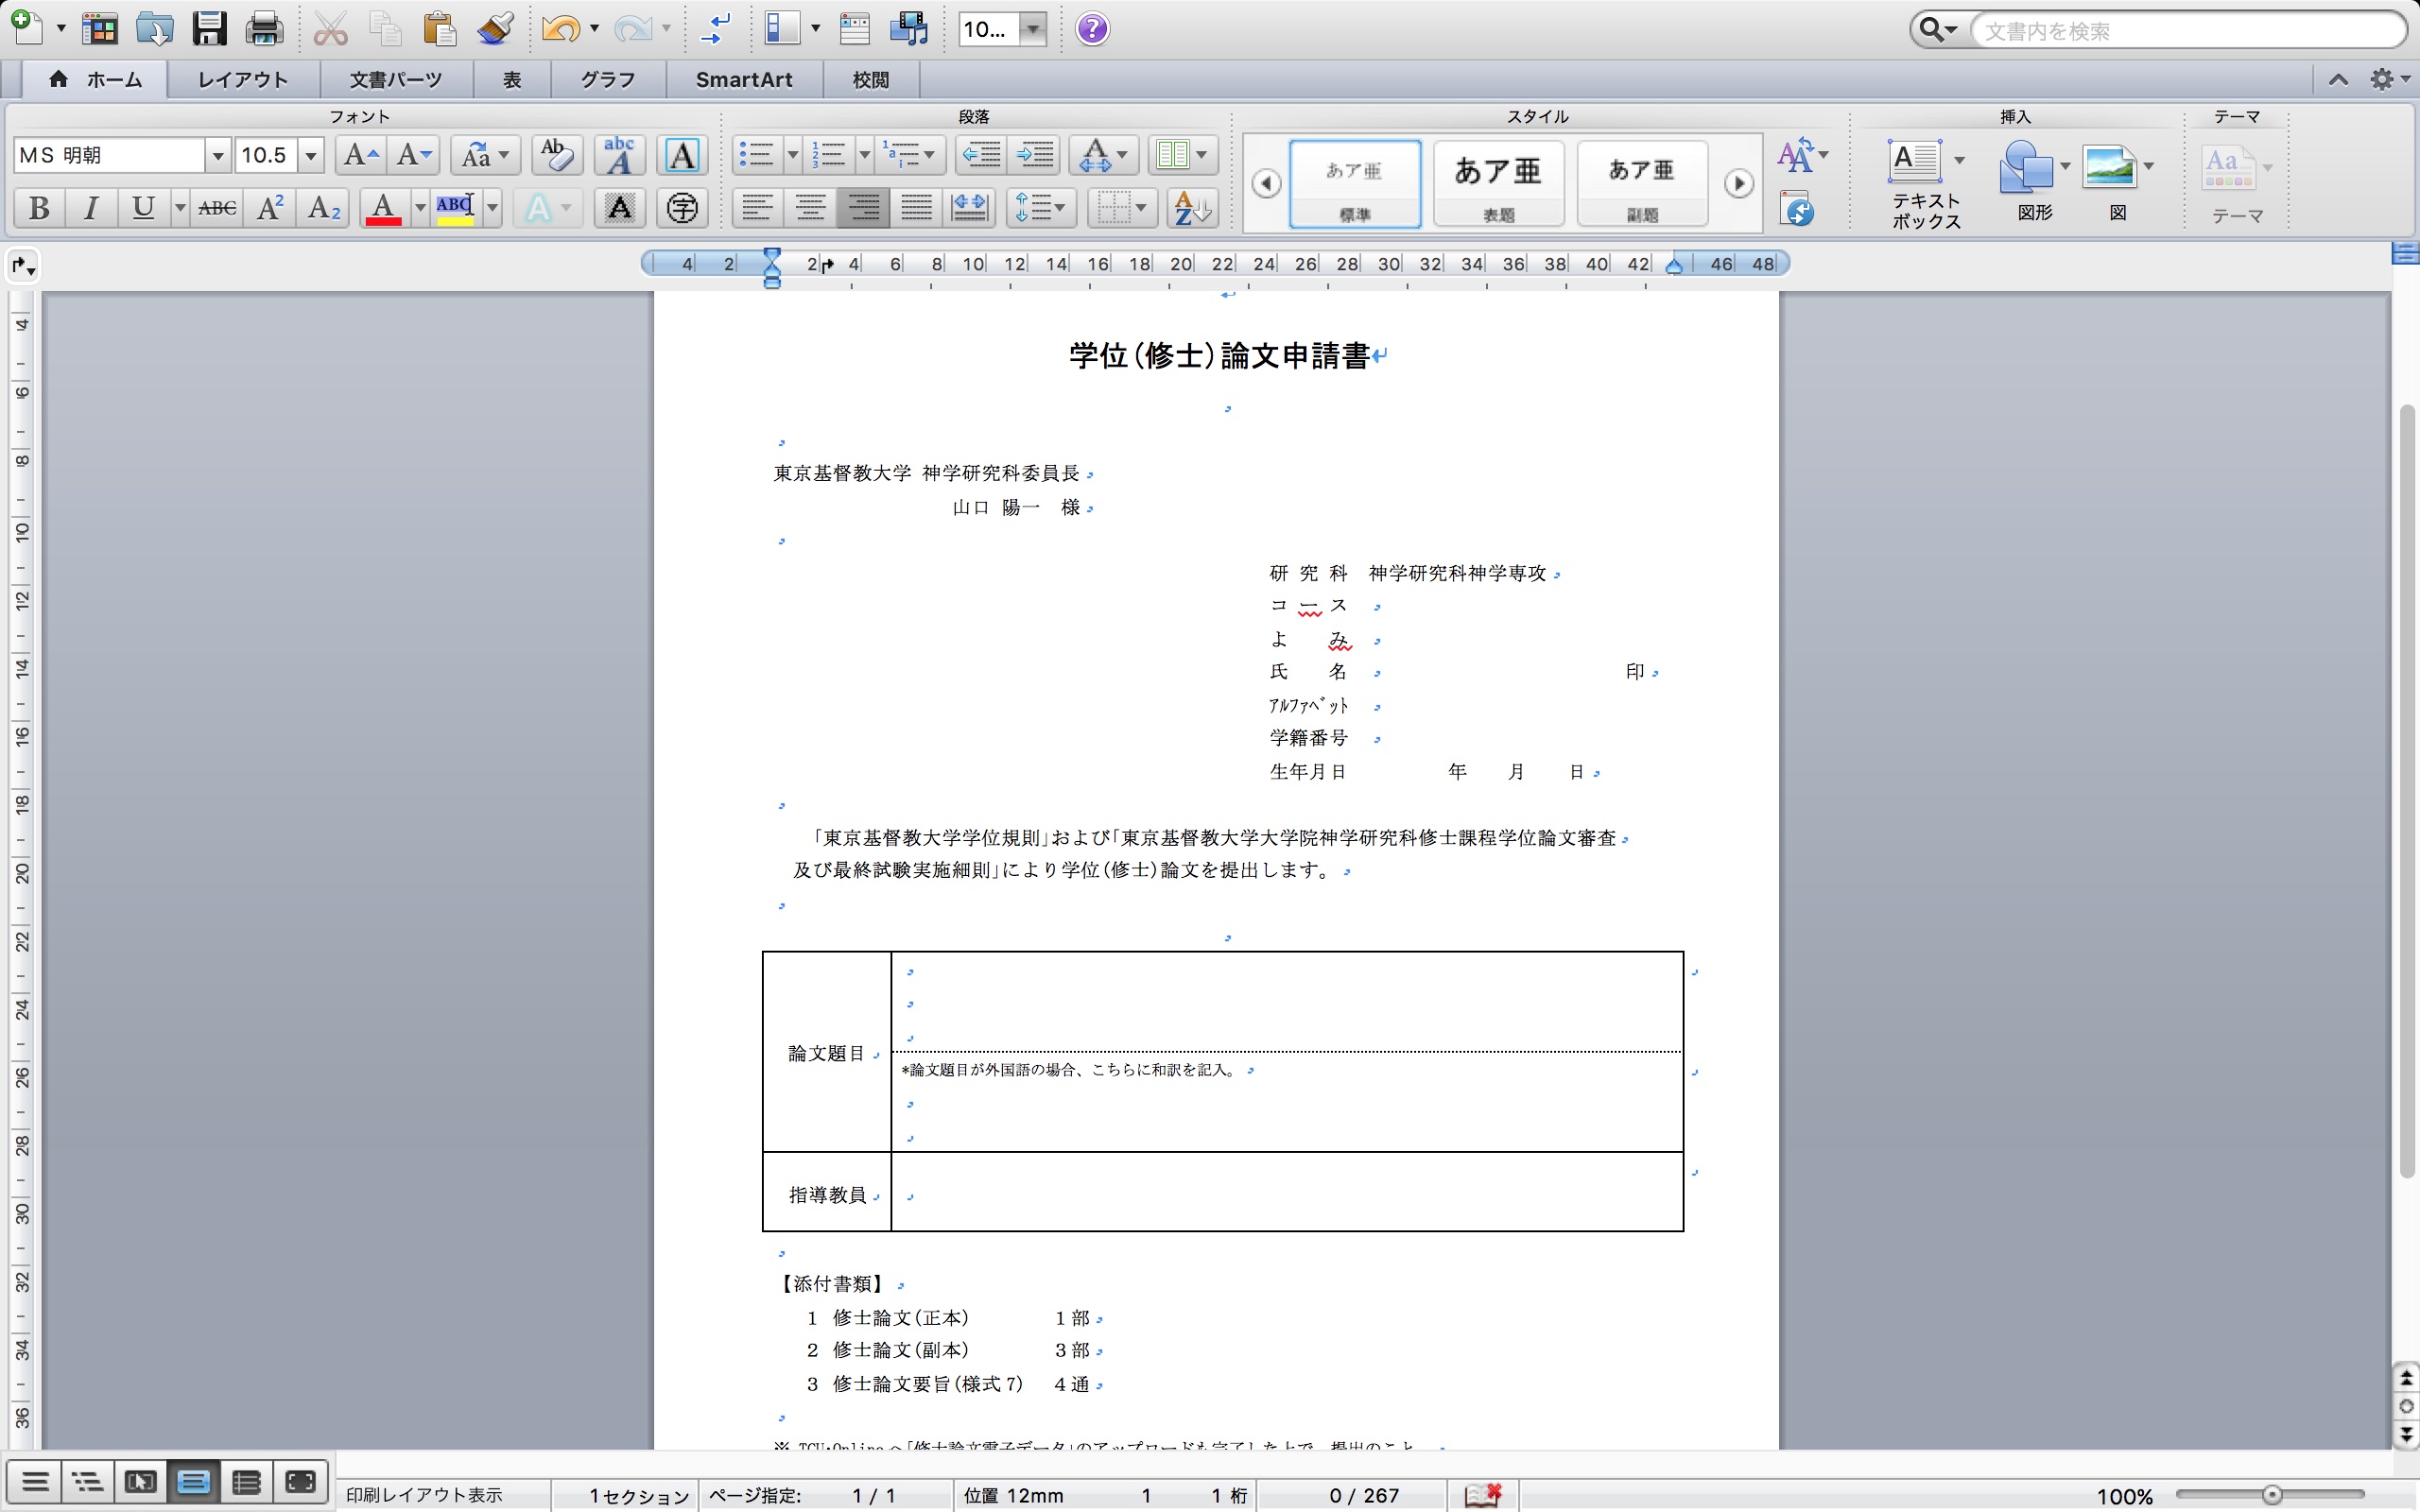Open the Help question mark
Image resolution: width=2420 pixels, height=1512 pixels.
click(1092, 28)
